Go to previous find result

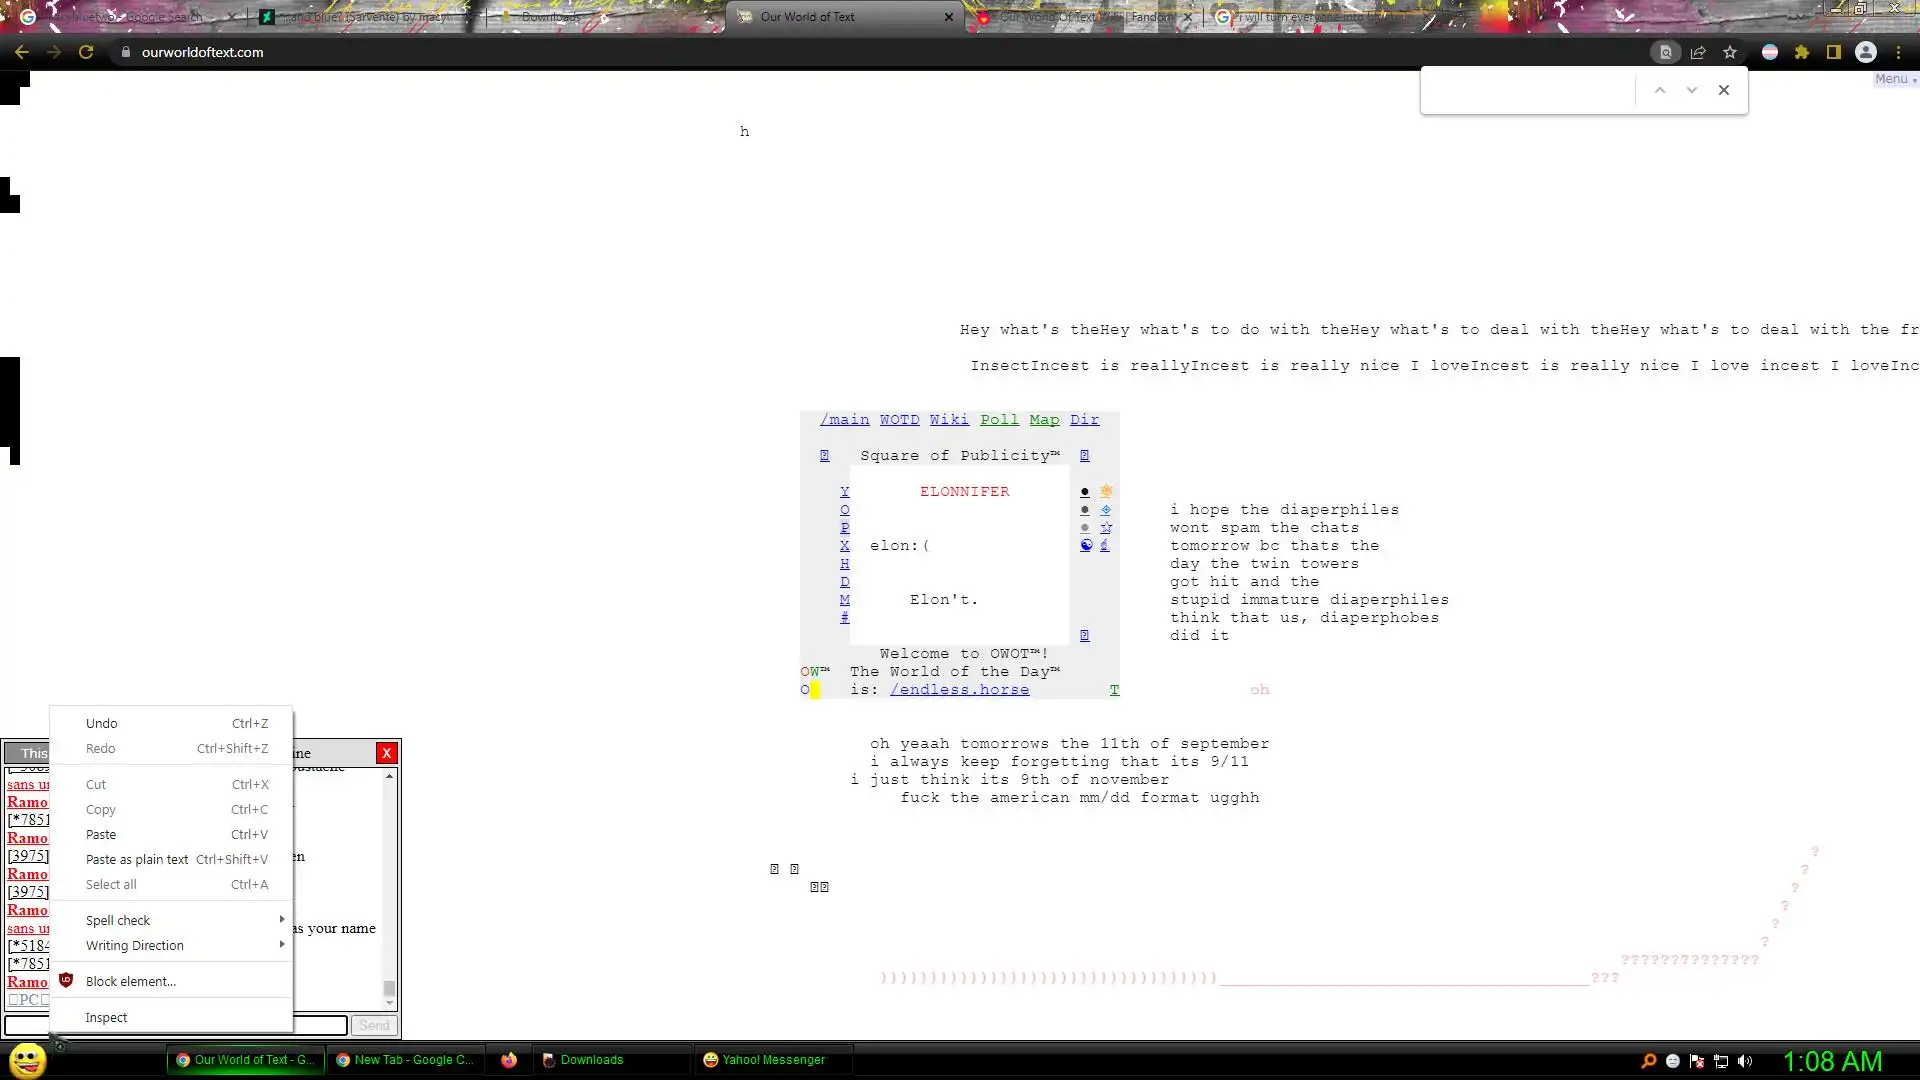point(1660,90)
